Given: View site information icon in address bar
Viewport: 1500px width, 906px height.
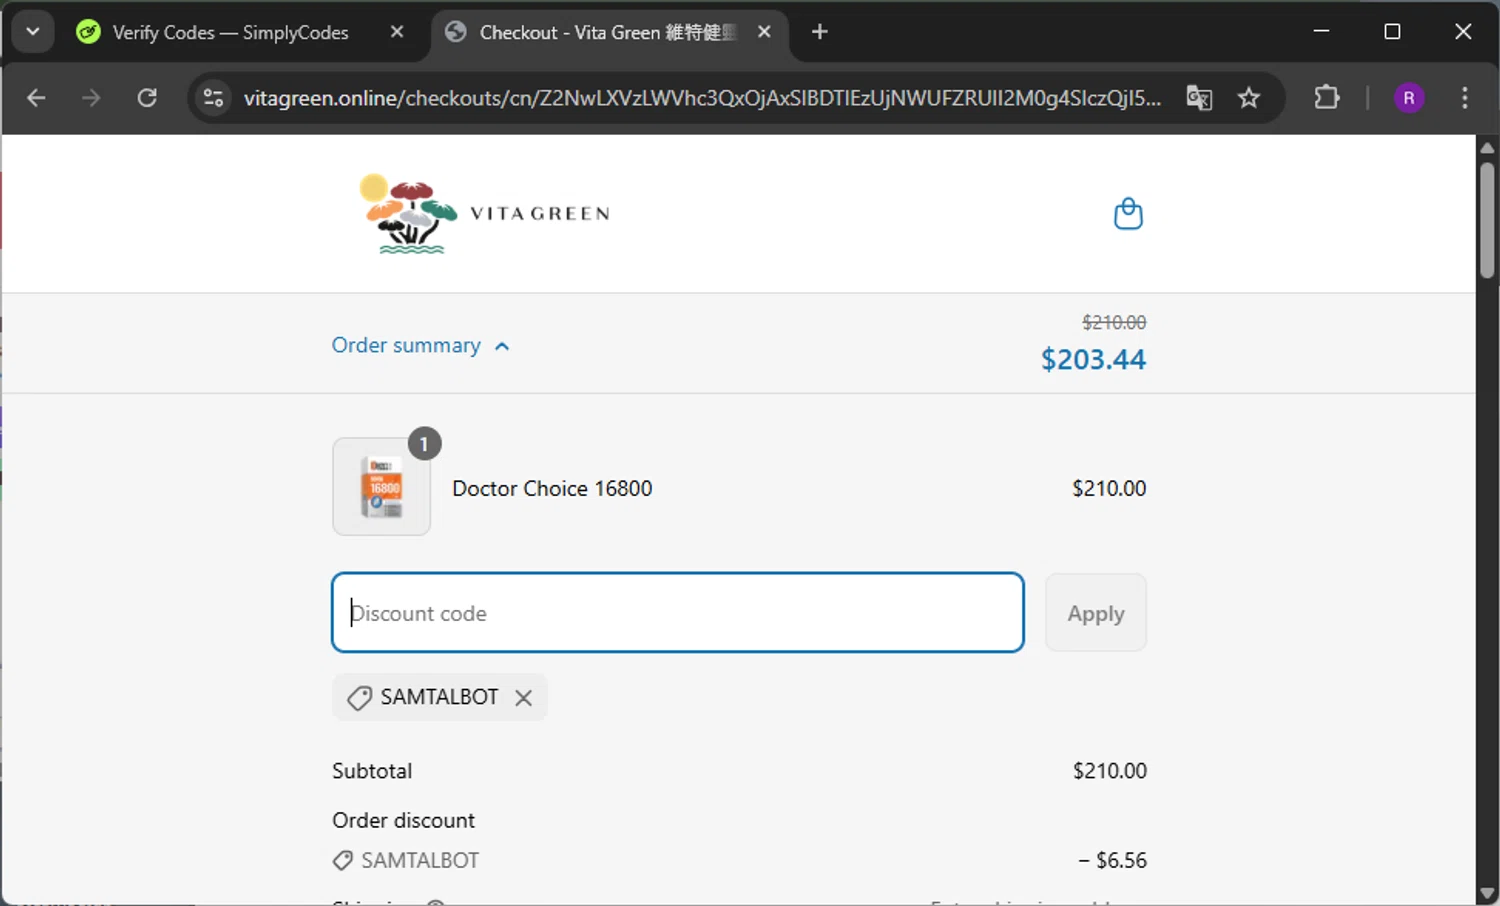Looking at the screenshot, I should tap(213, 98).
